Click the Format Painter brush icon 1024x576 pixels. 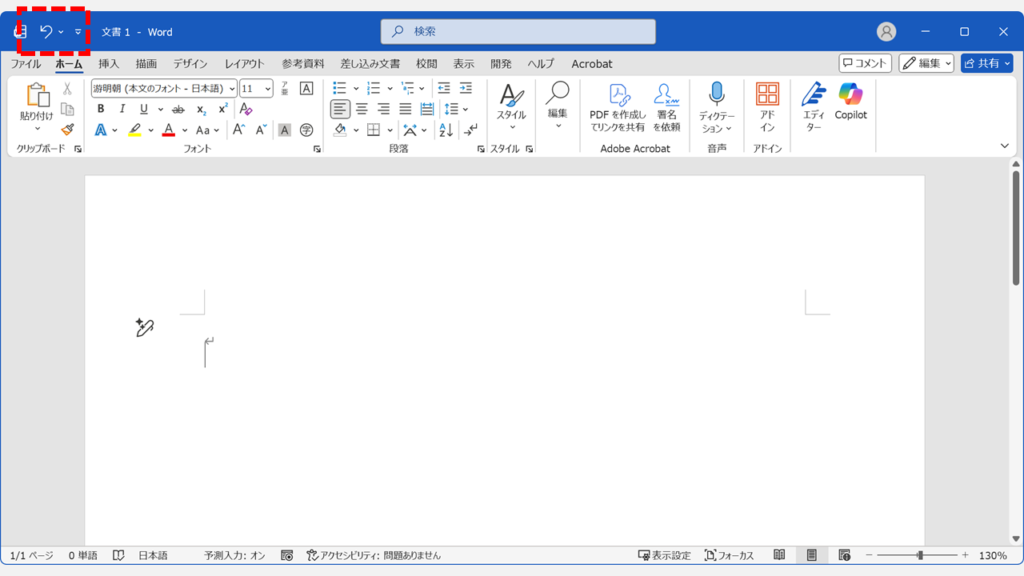tap(67, 130)
